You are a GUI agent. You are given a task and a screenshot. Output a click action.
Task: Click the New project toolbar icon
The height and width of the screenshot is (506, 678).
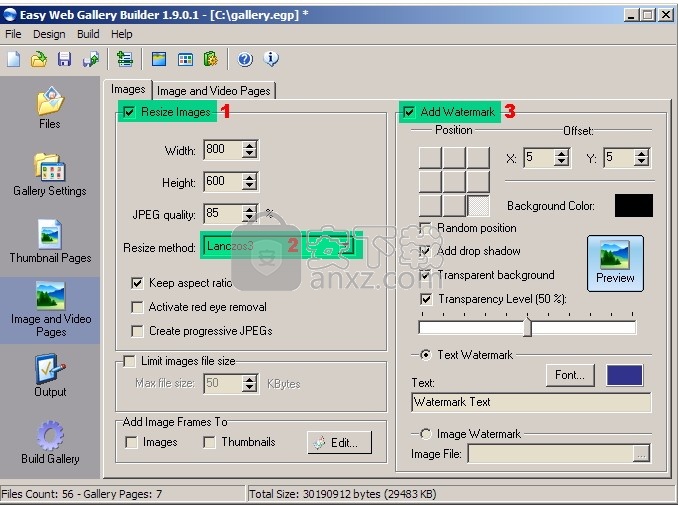13,59
